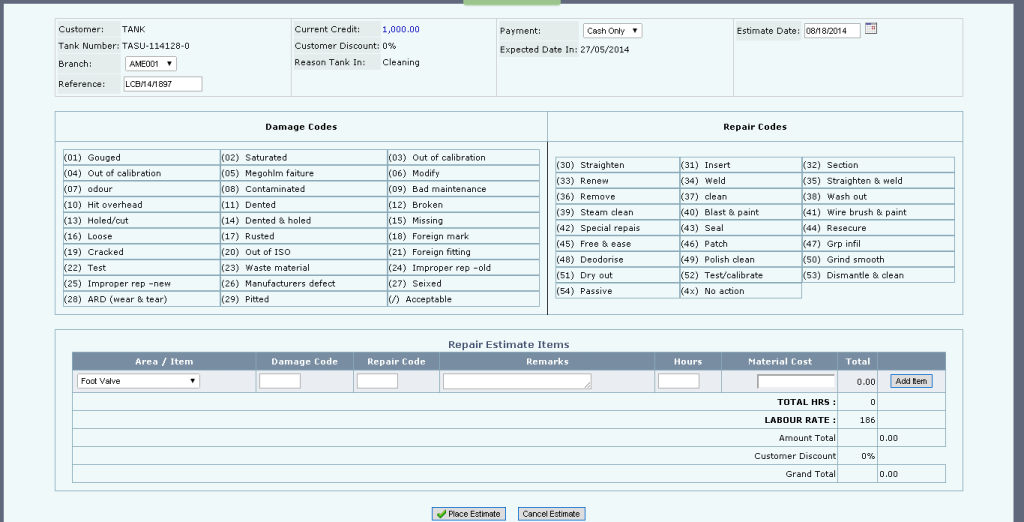The height and width of the screenshot is (522, 1024).
Task: Select repair code (38) Wash out
Action: [878, 196]
